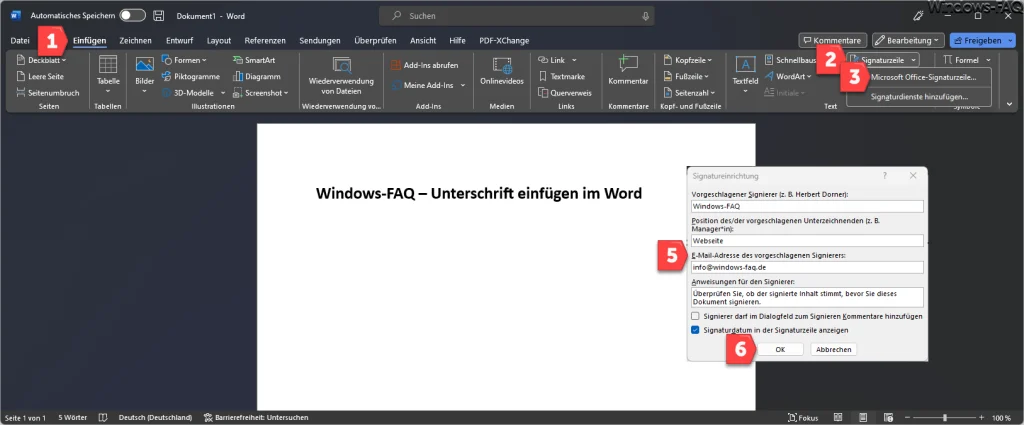Choose Signaturdienste hinzufügen... menu entry
This screenshot has width=1024, height=425.
point(920,97)
